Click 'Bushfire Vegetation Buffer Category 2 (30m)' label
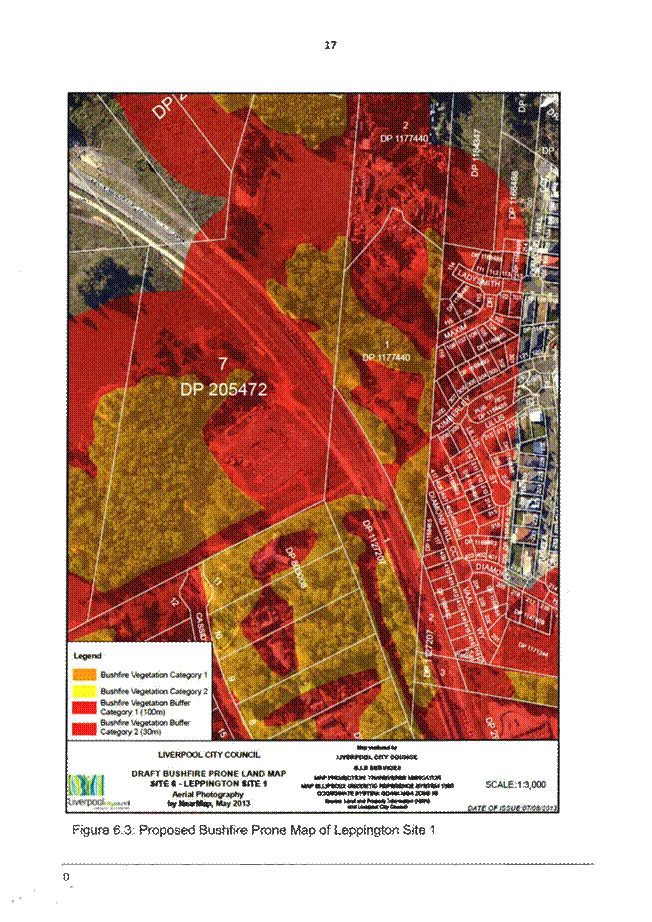The image size is (652, 922). coord(145,727)
